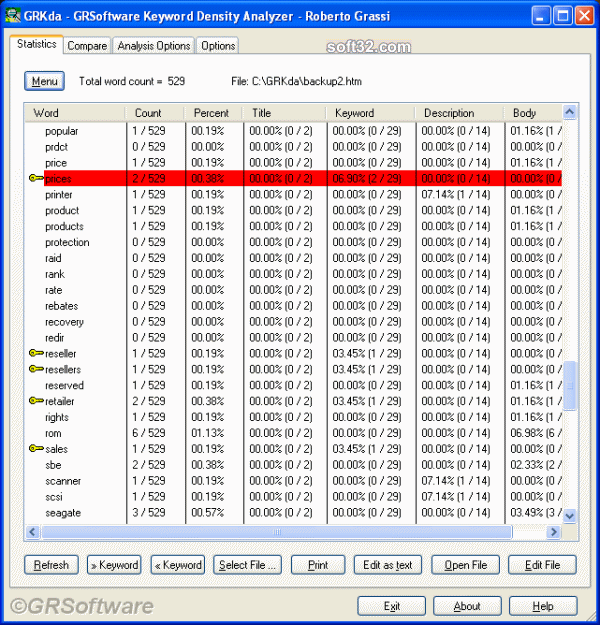Select the word 'products' in list
The image size is (600, 625).
tap(65, 226)
